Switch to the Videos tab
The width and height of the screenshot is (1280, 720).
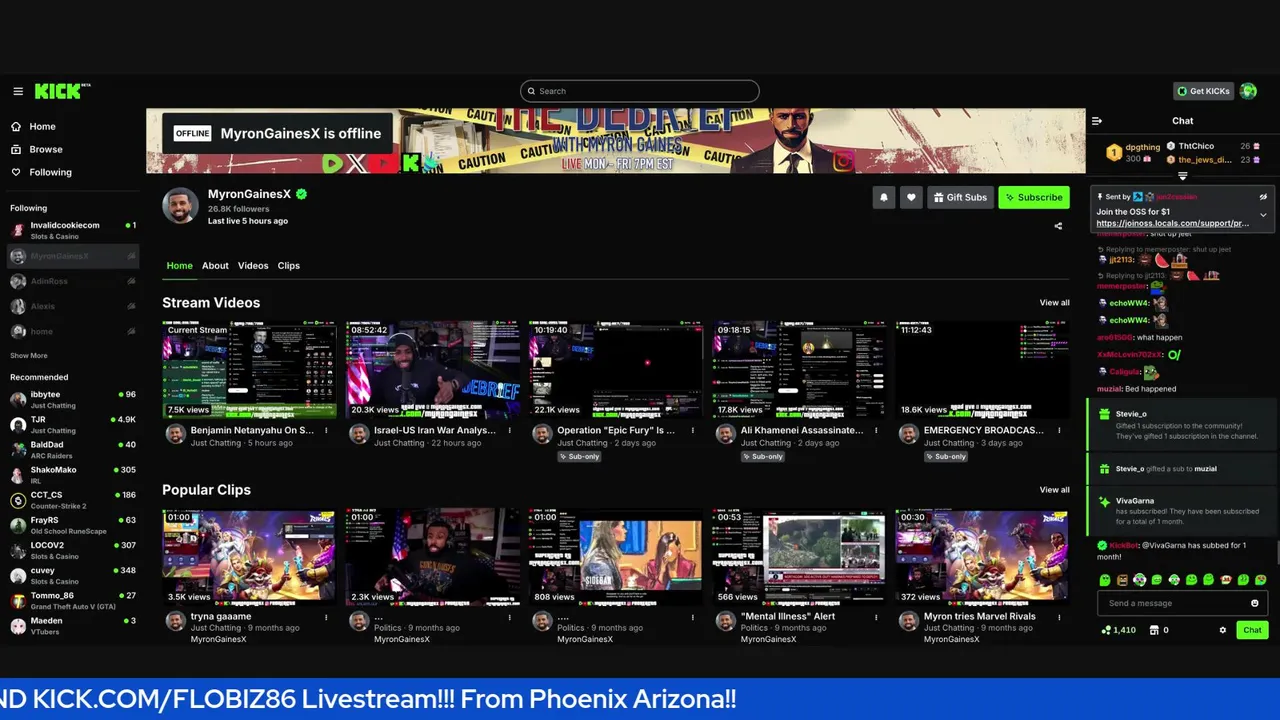[253, 266]
